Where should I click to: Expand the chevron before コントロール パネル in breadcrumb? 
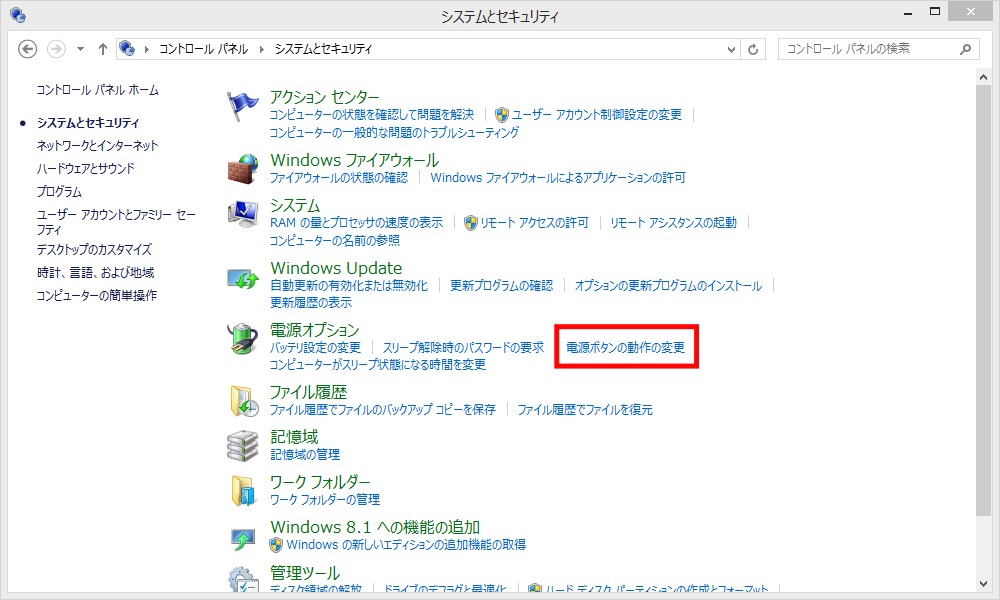tap(147, 49)
